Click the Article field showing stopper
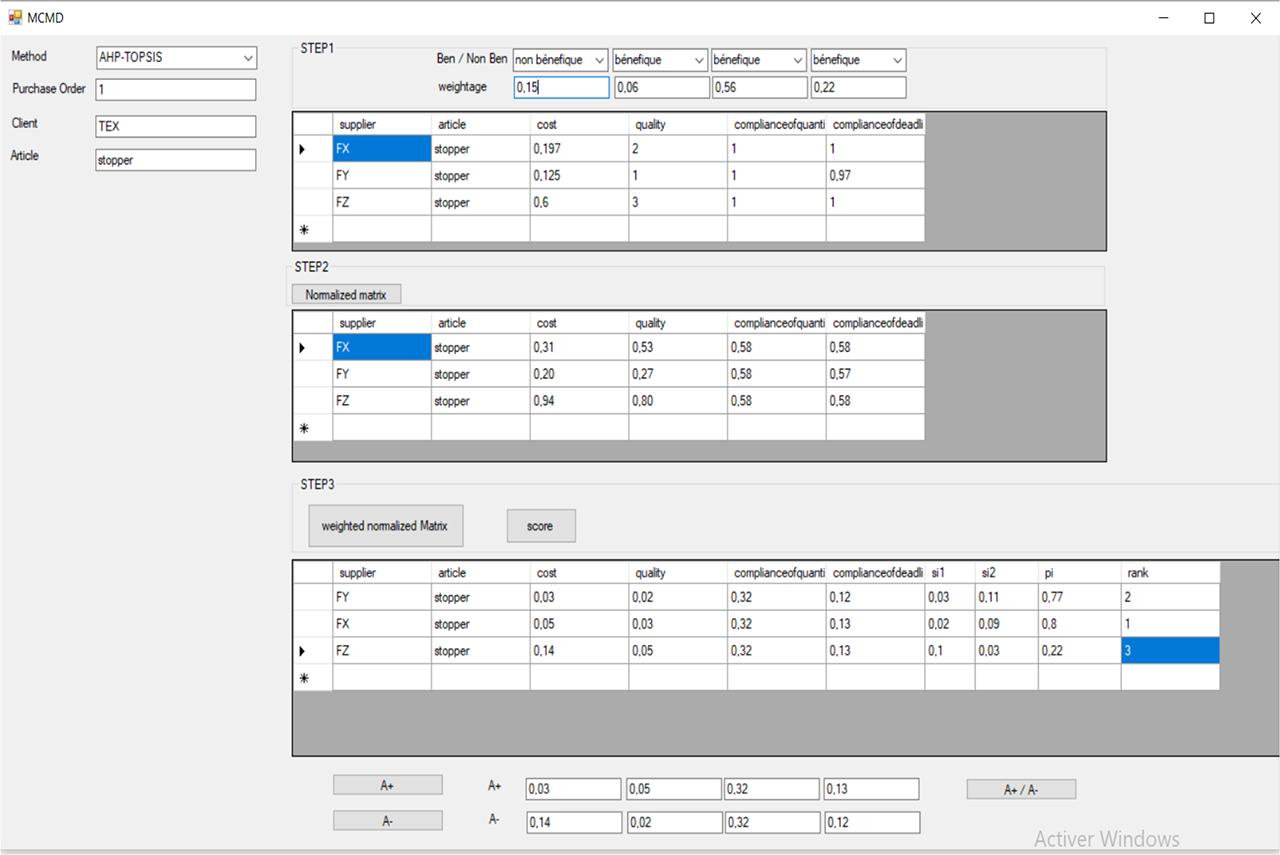The image size is (1280, 855). 175,159
